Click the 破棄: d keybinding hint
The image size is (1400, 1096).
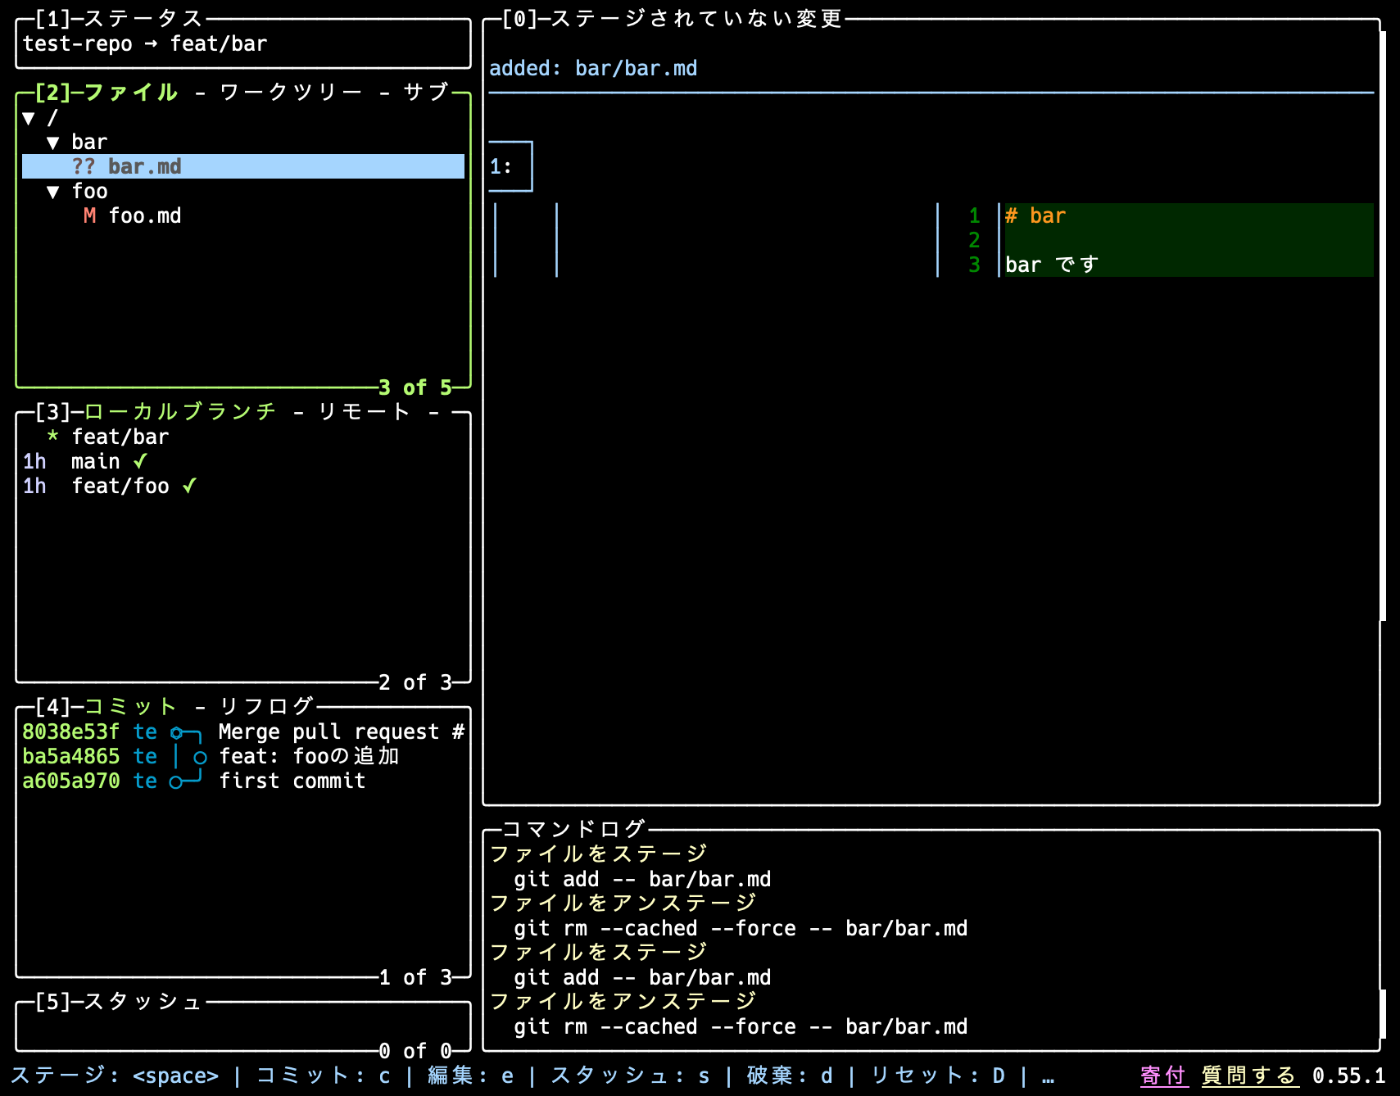[x=790, y=1076]
